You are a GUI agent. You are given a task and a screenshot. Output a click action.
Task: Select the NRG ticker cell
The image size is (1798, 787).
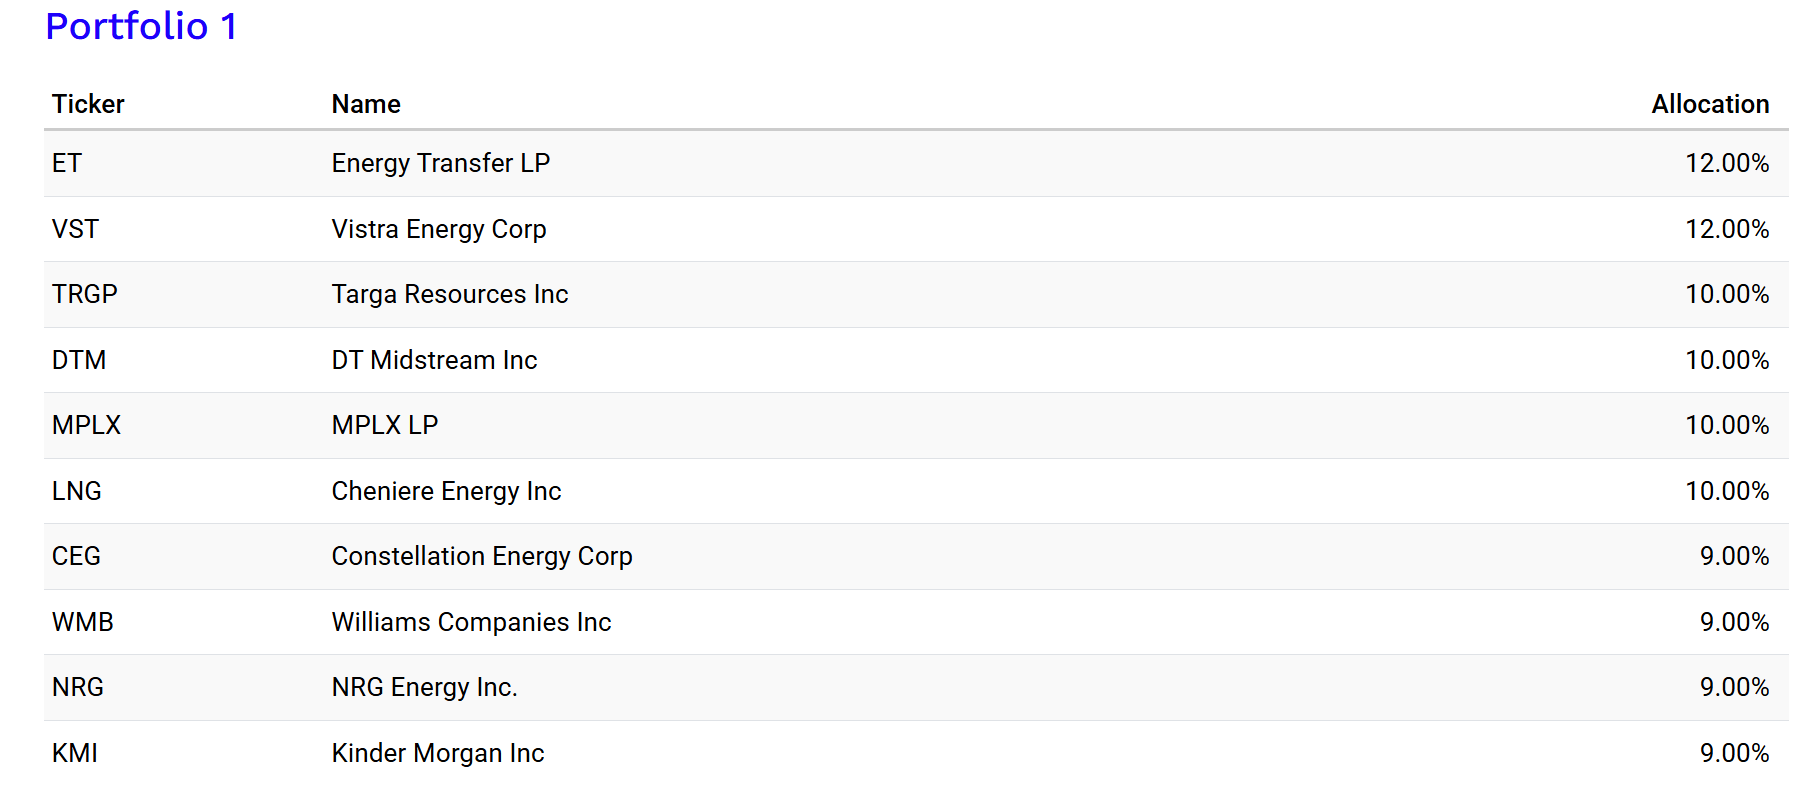(78, 687)
